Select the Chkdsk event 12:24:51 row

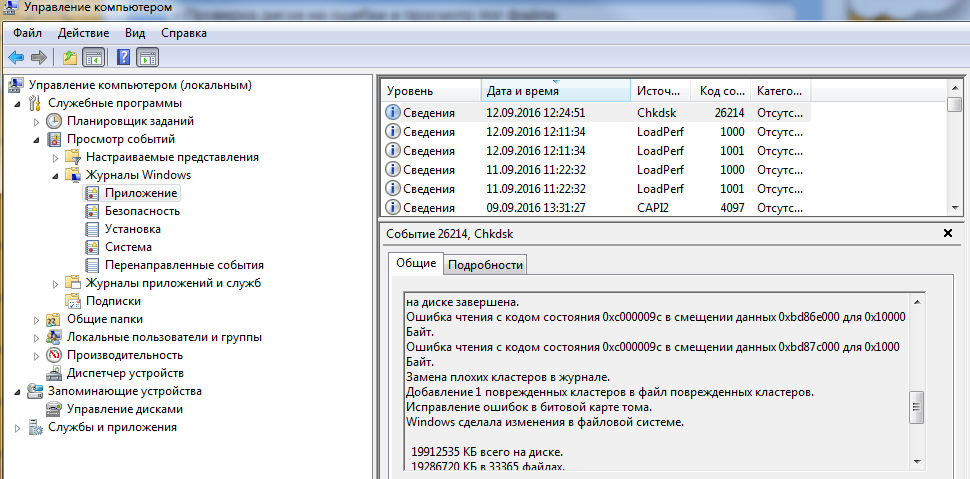click(x=597, y=113)
